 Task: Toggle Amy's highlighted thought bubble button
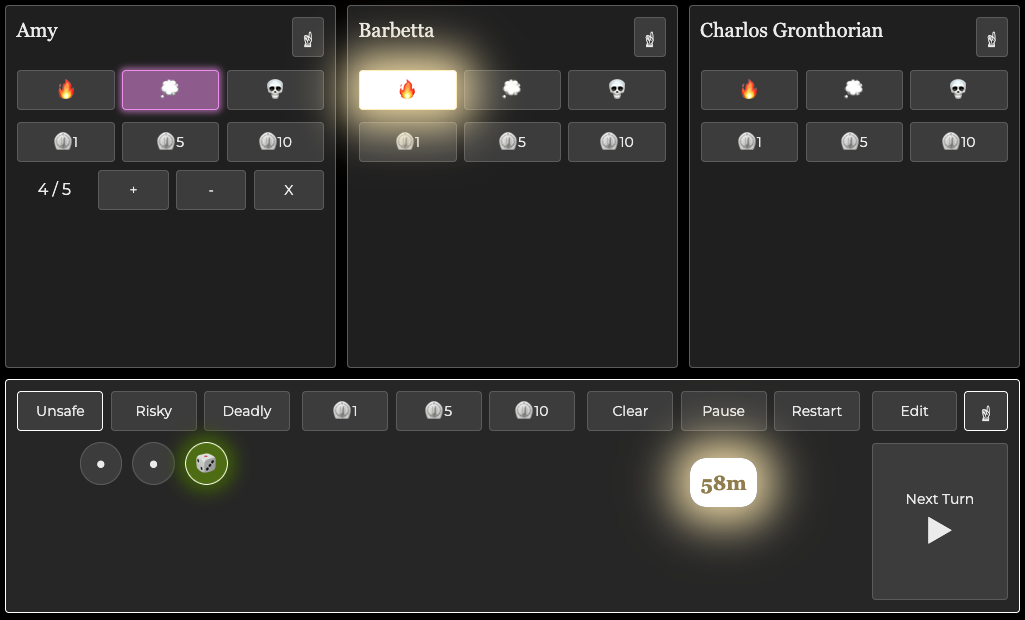pyautogui.click(x=170, y=90)
